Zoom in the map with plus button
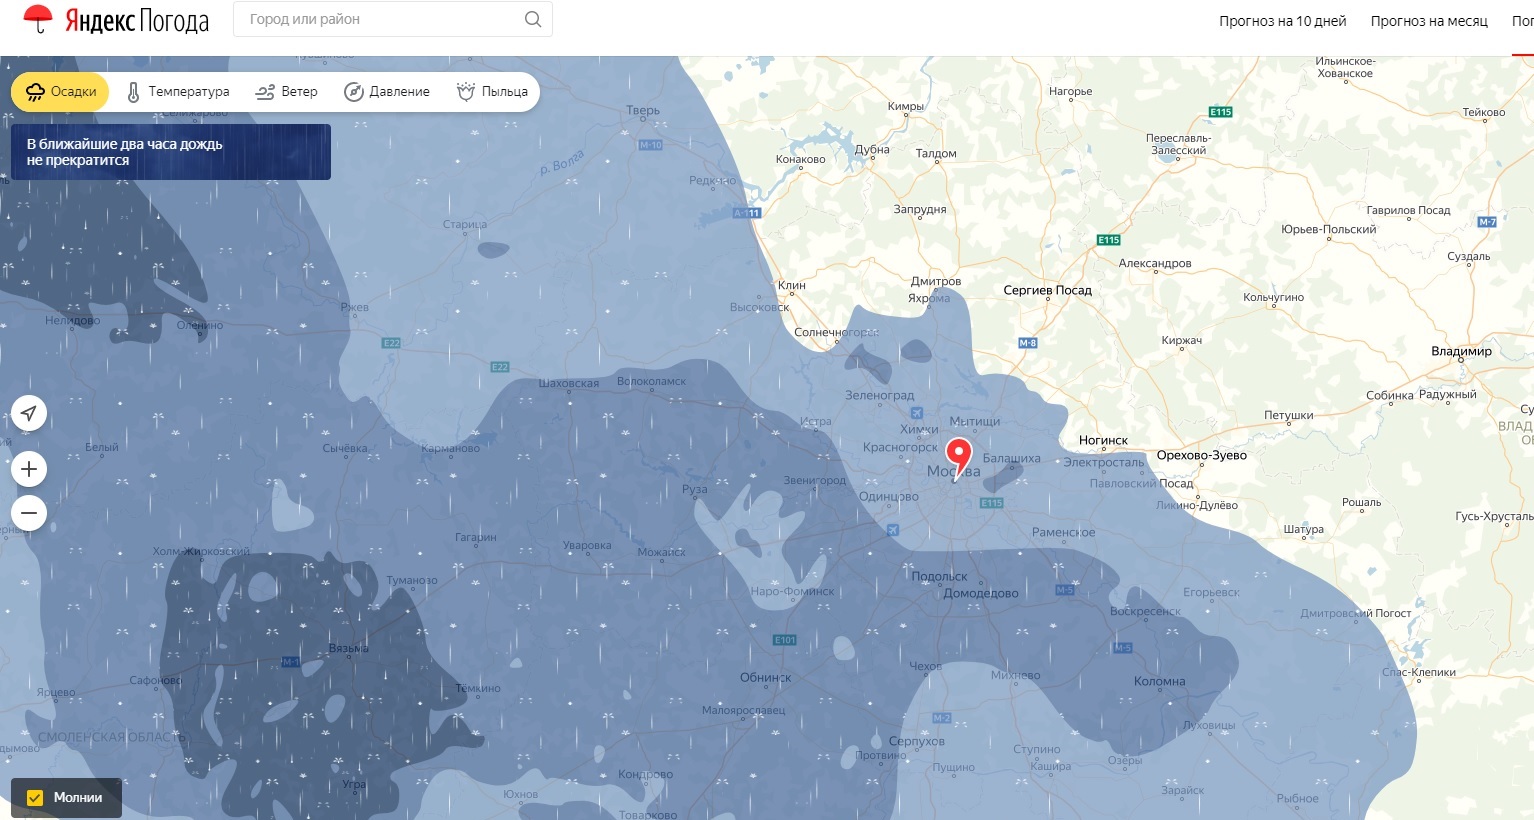The height and width of the screenshot is (820, 1534). pyautogui.click(x=29, y=469)
